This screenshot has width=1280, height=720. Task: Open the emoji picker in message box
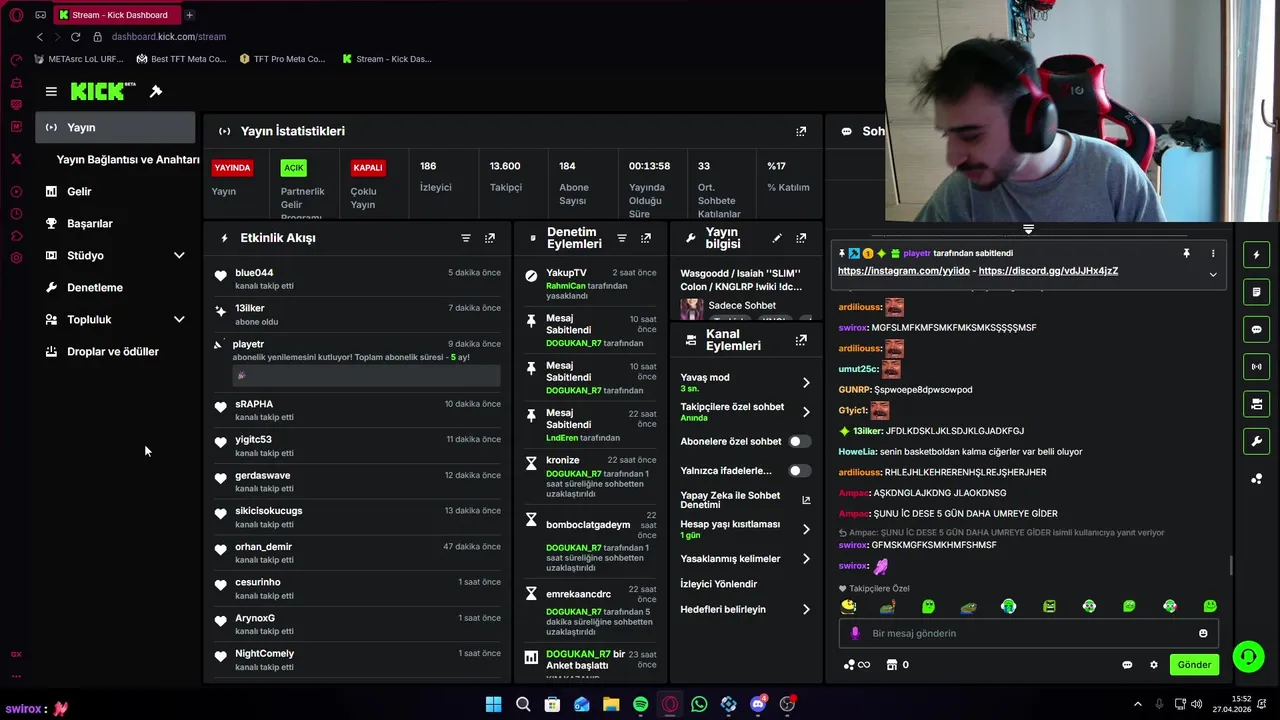pos(1203,633)
